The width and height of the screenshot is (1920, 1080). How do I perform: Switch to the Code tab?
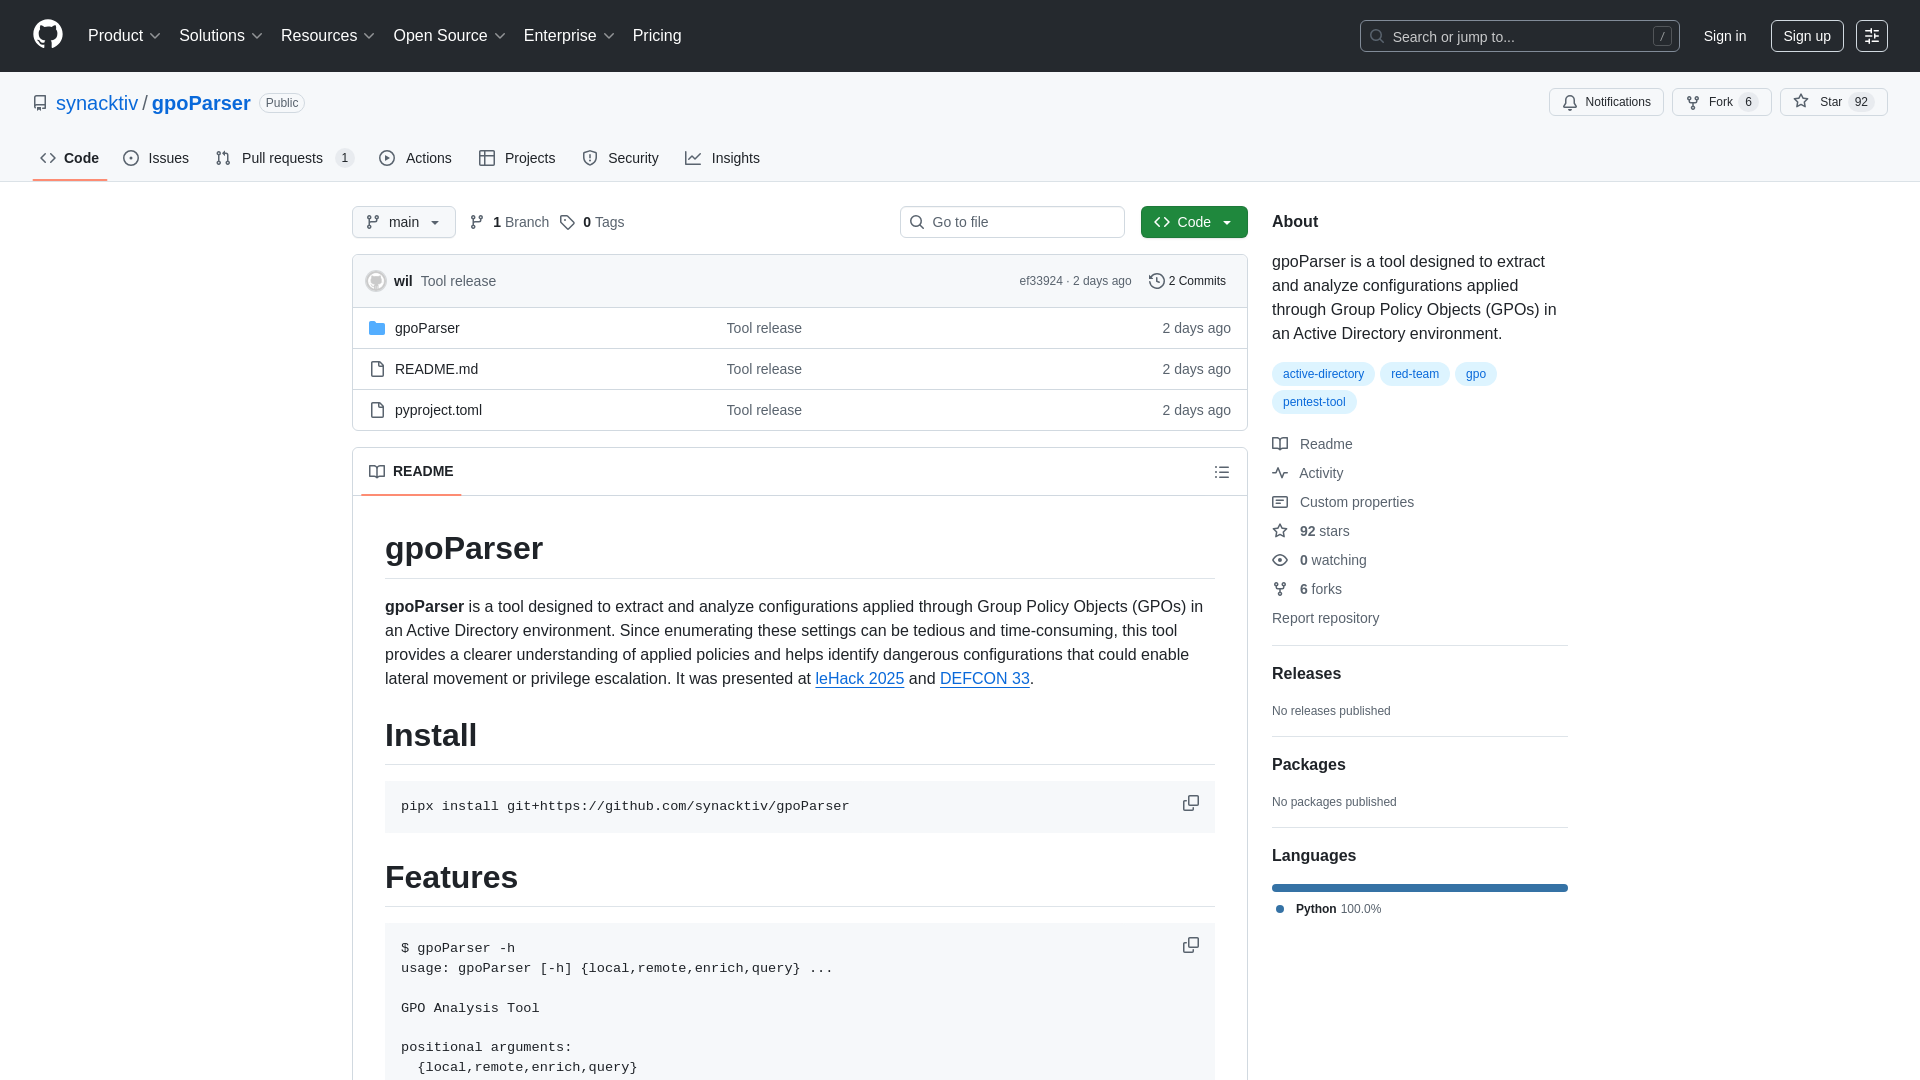point(69,158)
